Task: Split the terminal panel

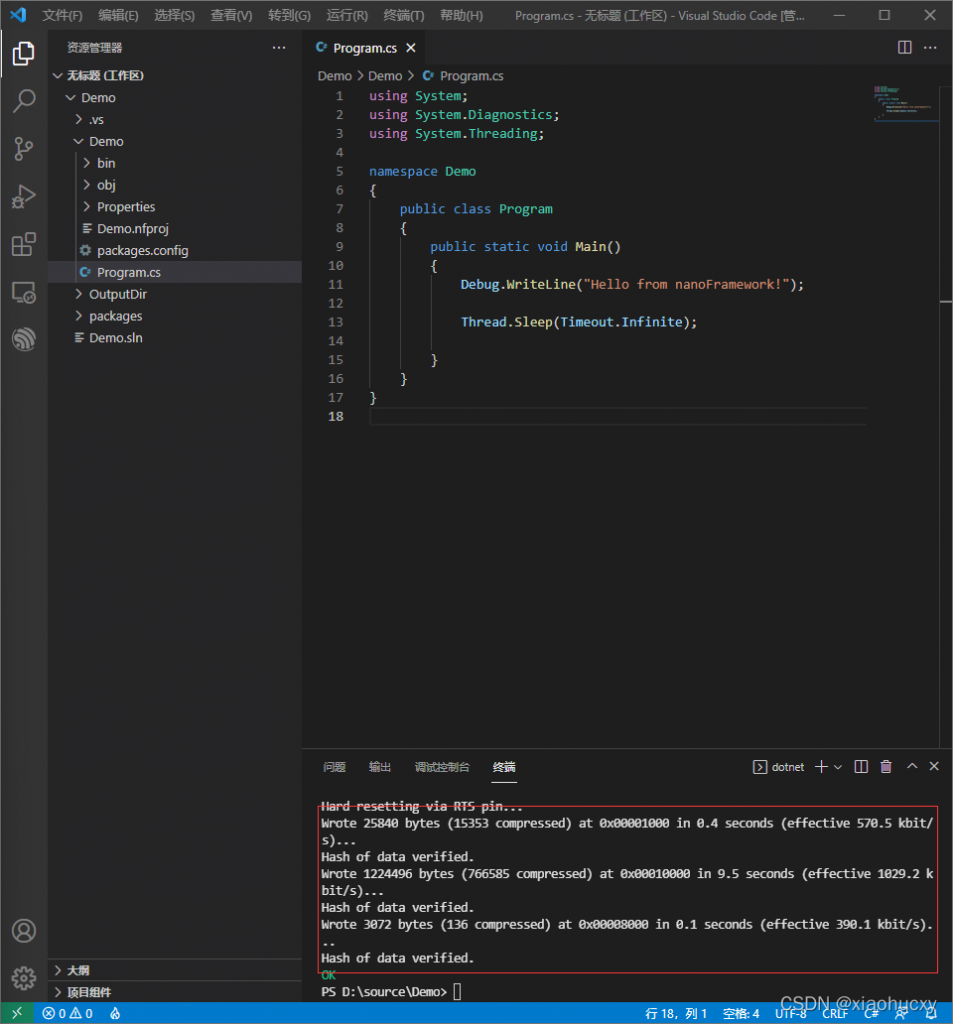Action: tap(861, 767)
